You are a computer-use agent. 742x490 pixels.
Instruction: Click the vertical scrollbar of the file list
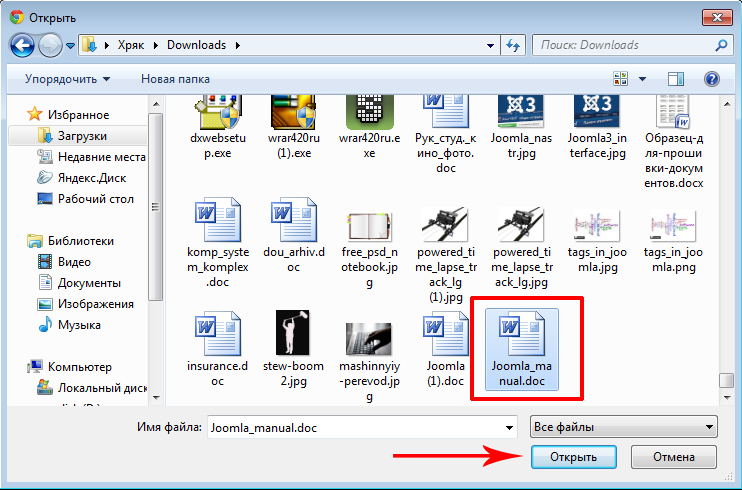tap(727, 250)
